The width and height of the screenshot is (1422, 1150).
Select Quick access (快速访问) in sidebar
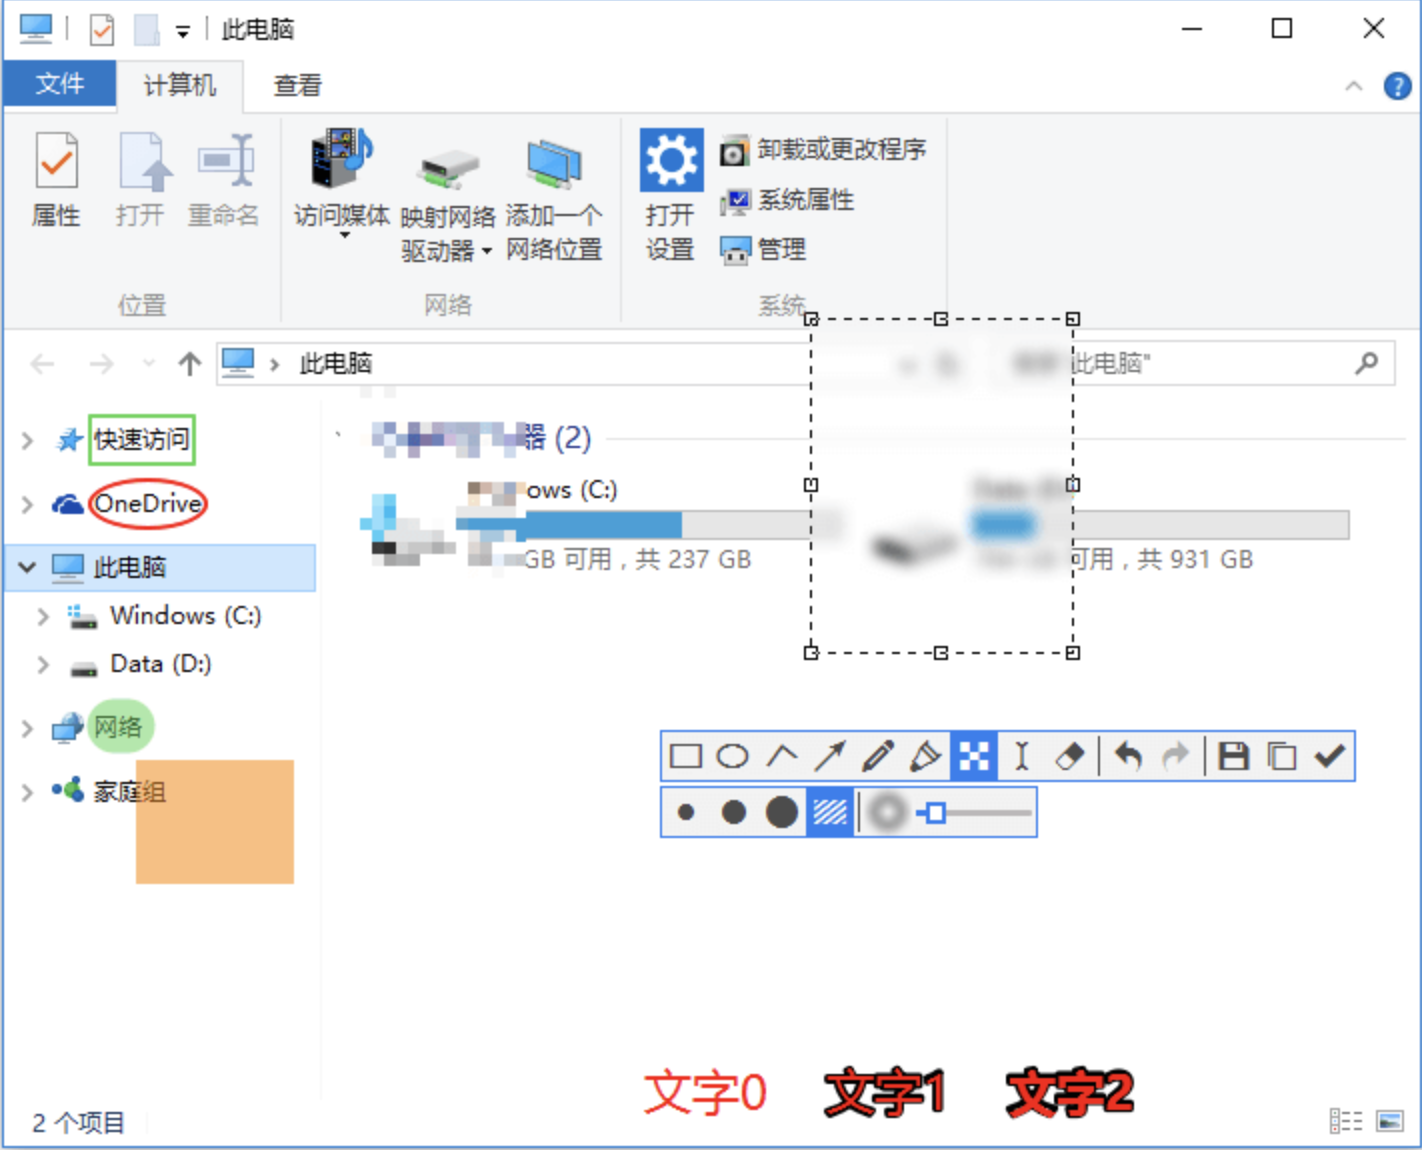coord(141,440)
